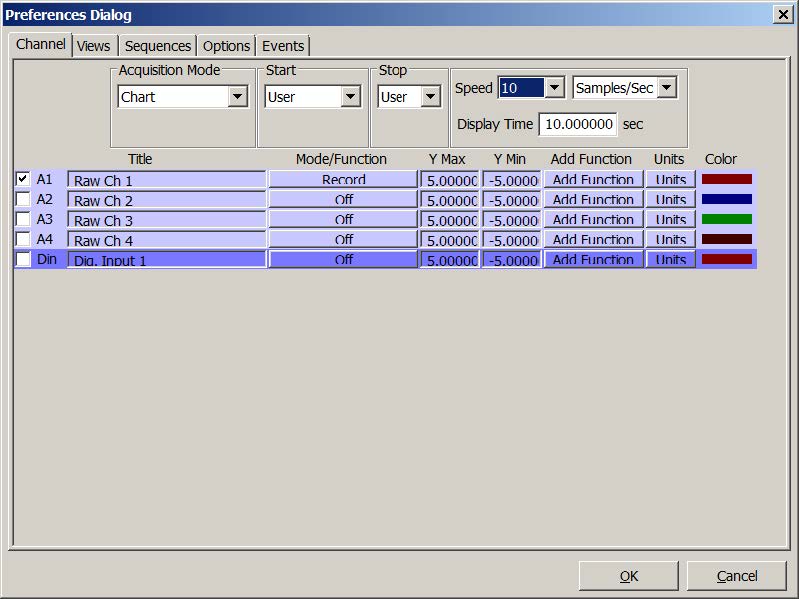This screenshot has width=799, height=599.
Task: Select the Events tab
Action: pos(283,46)
